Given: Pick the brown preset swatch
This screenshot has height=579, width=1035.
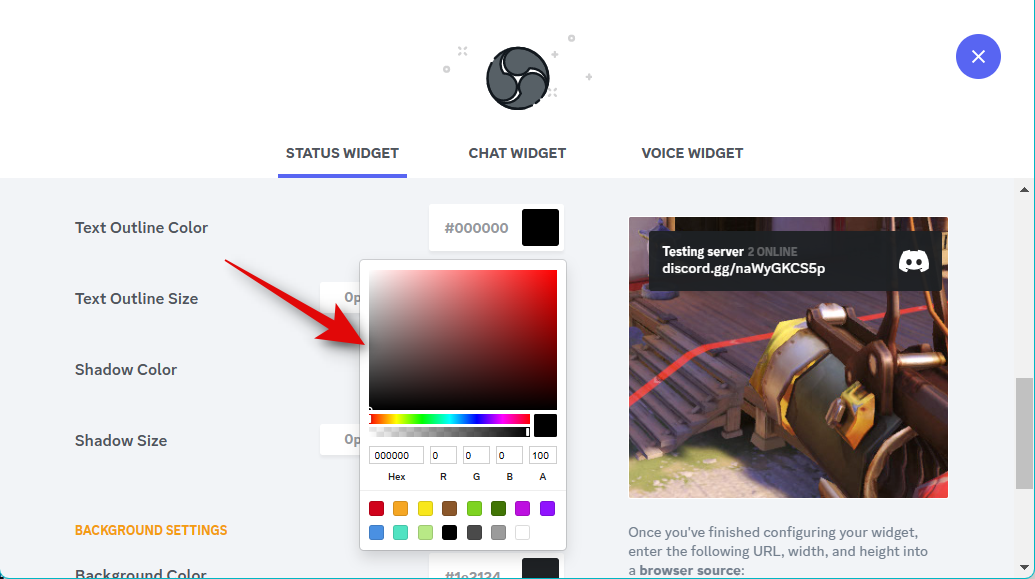Looking at the screenshot, I should (450, 508).
